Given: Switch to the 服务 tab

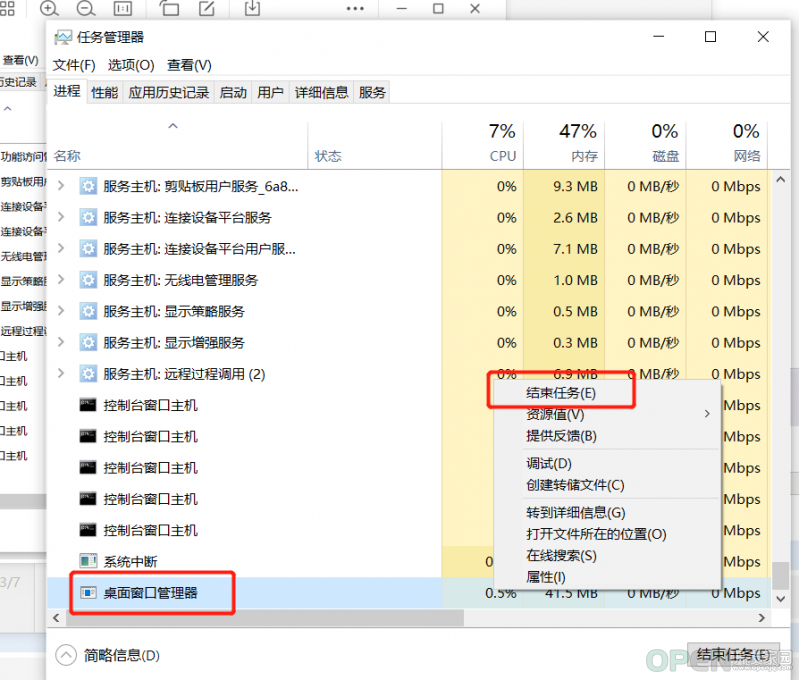Looking at the screenshot, I should click(x=372, y=92).
